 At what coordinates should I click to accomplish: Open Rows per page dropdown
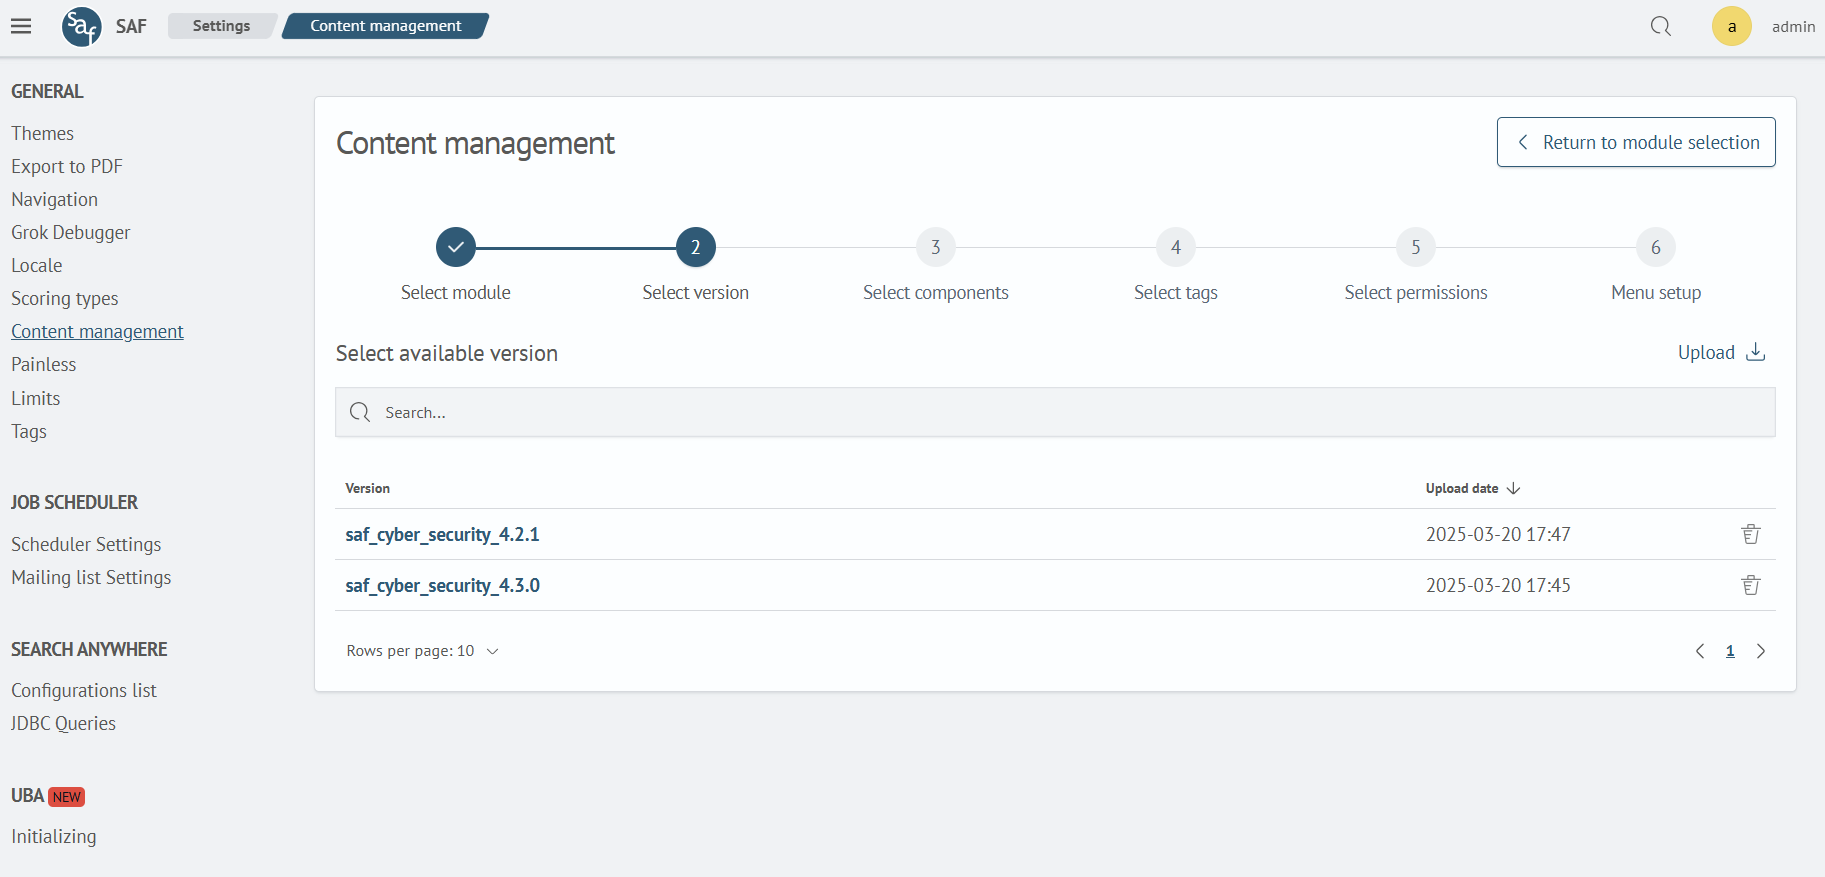422,651
